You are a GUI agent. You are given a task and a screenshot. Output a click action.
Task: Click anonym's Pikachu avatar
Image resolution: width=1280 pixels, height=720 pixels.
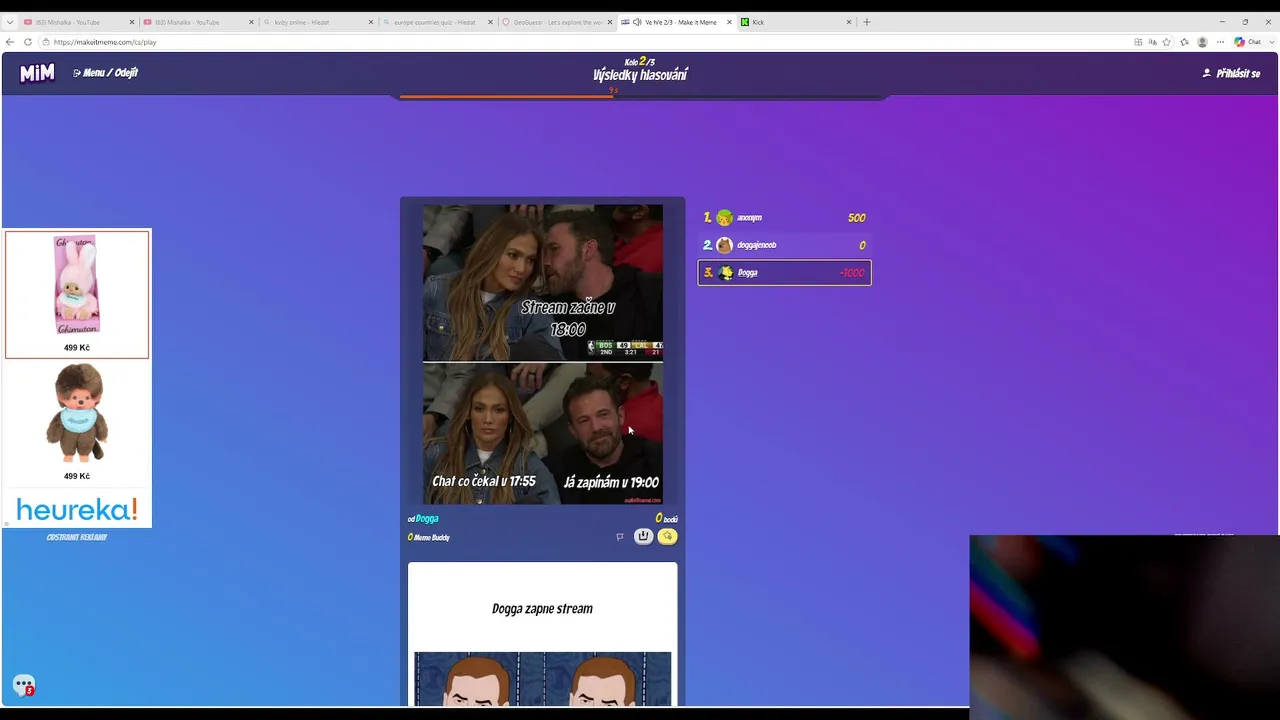725,218
